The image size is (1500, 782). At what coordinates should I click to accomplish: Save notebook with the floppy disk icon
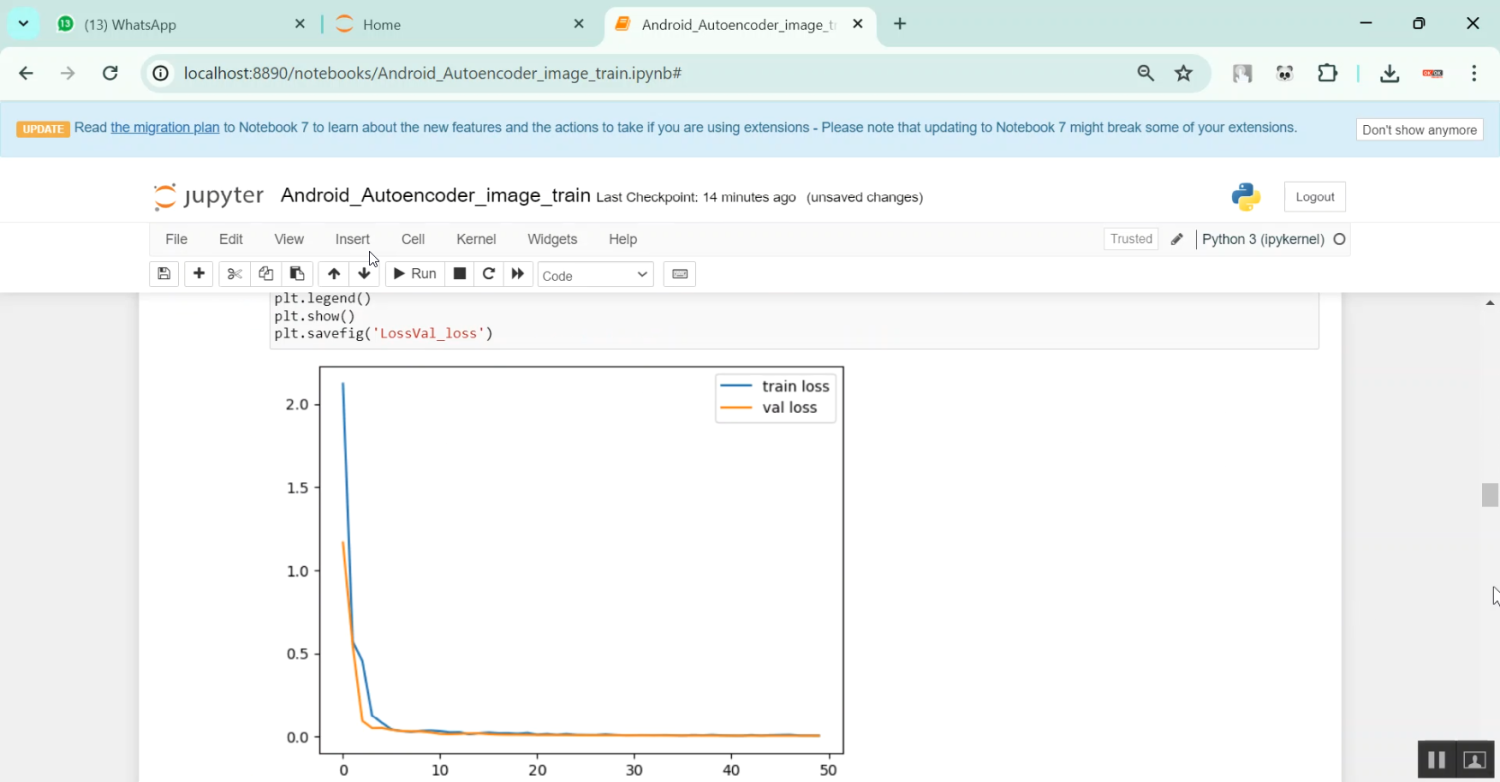pyautogui.click(x=164, y=274)
